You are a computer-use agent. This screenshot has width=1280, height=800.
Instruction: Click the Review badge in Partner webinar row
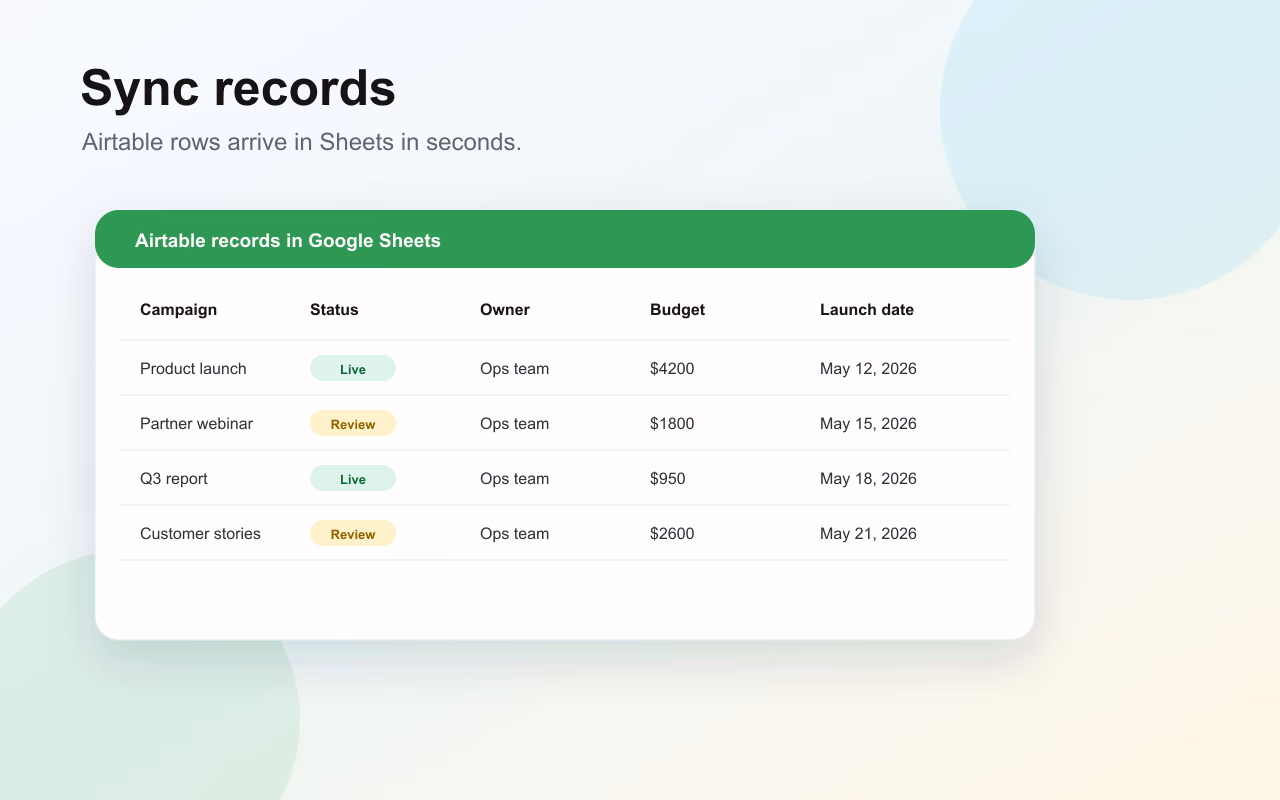coord(353,424)
